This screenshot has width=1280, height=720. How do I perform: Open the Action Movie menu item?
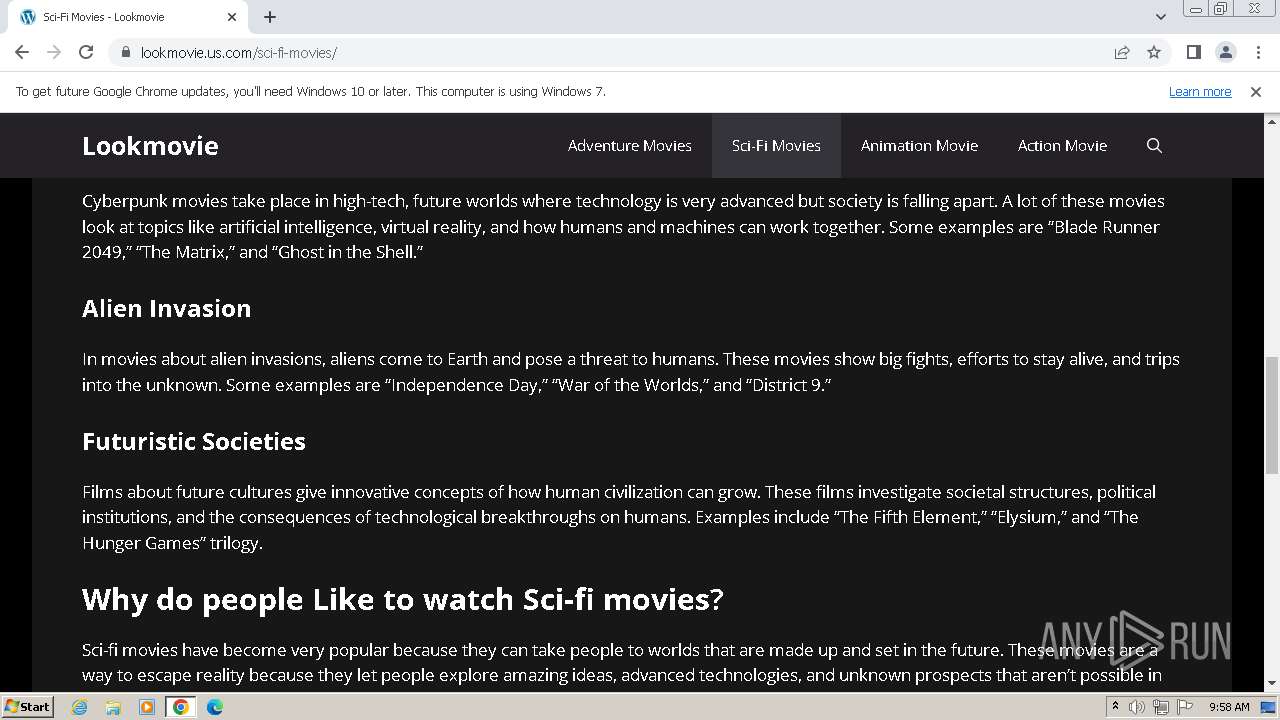tap(1062, 146)
